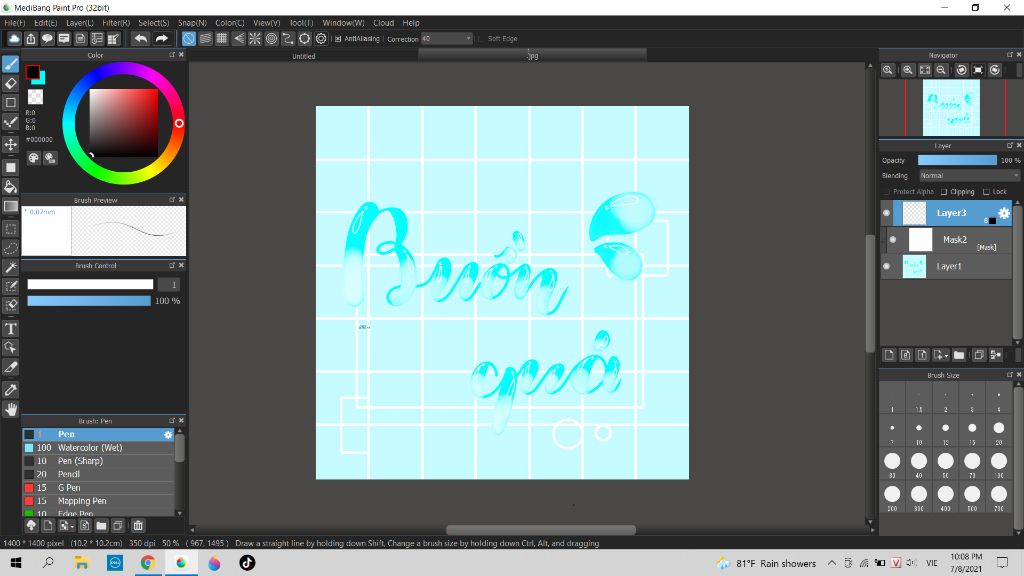Viewport: 1024px width, 576px height.
Task: Zoom out using Navigator minus magnifier
Action: click(x=941, y=70)
